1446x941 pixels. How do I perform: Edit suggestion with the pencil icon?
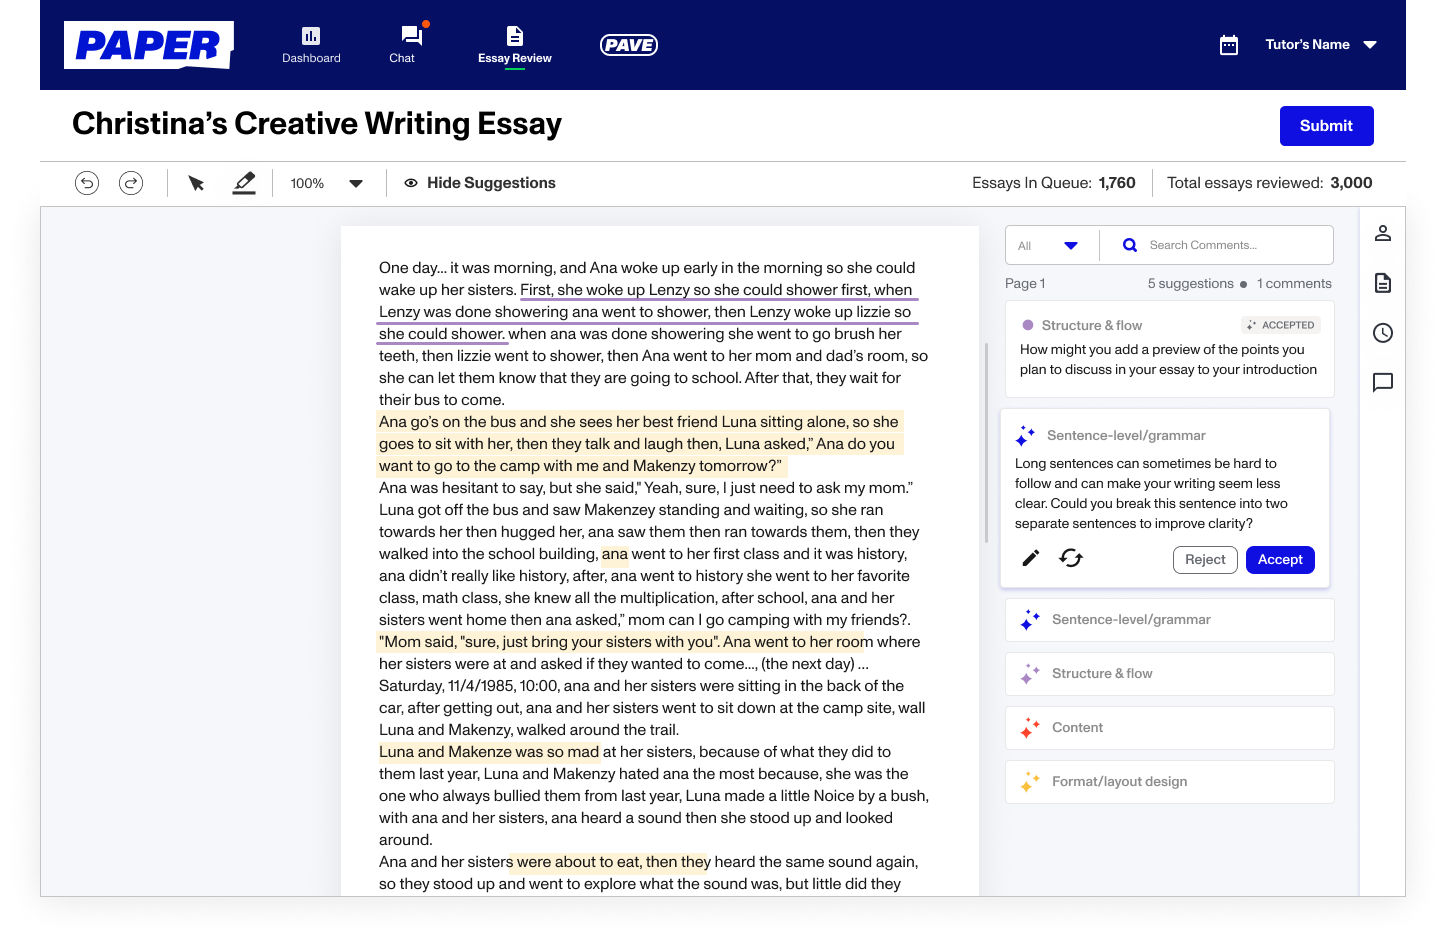1031,558
